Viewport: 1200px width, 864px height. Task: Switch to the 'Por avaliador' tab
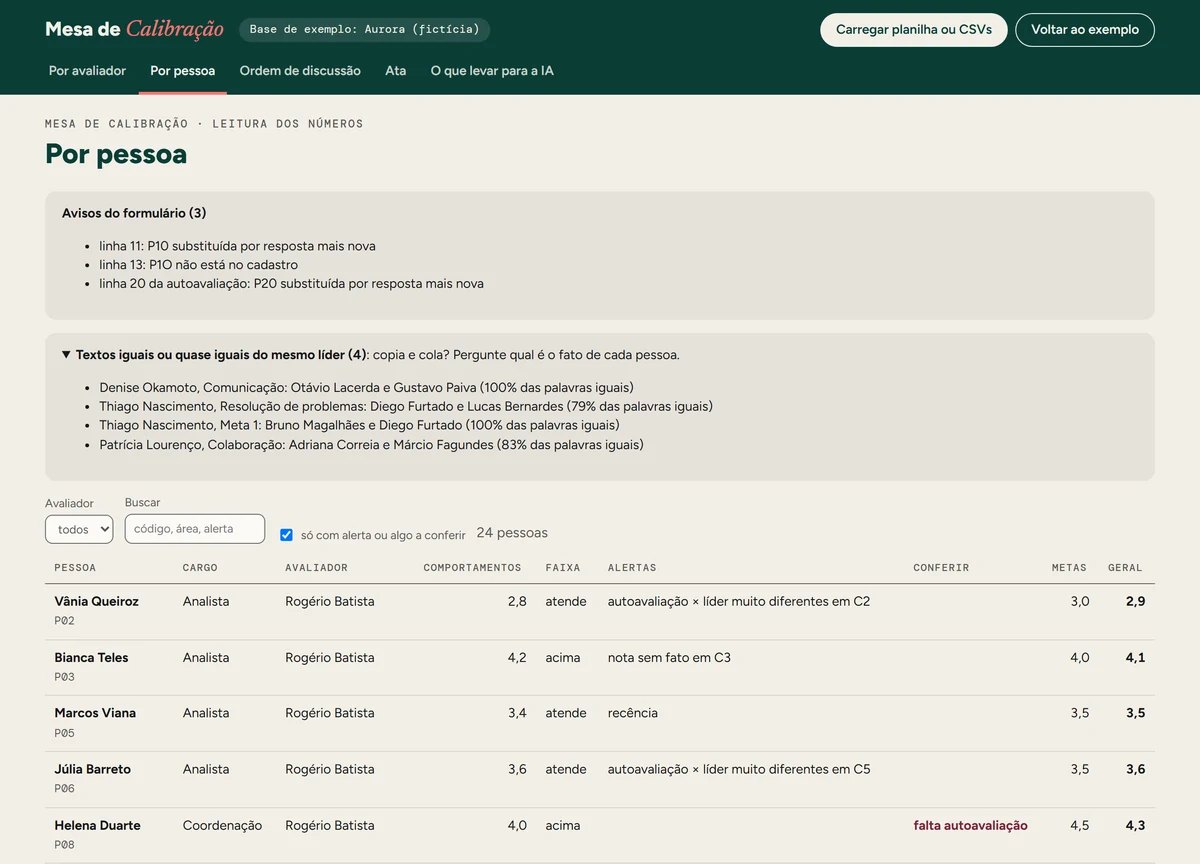[87, 71]
